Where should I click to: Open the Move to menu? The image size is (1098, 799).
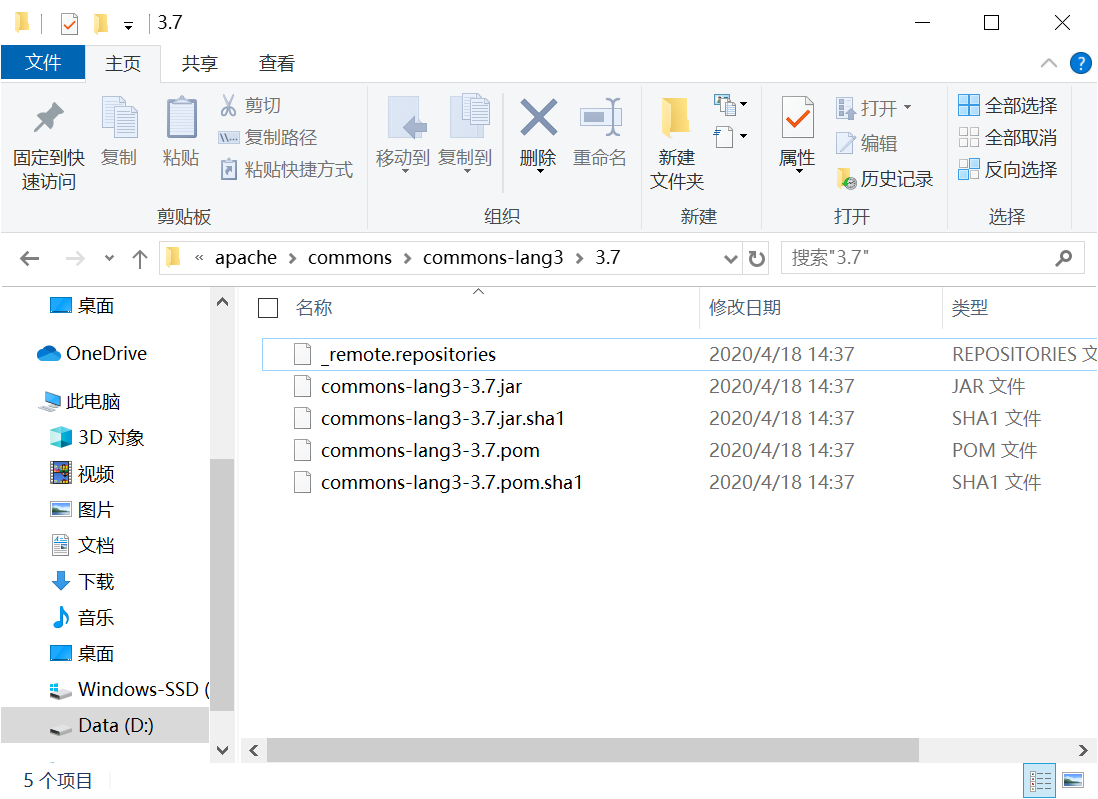403,133
